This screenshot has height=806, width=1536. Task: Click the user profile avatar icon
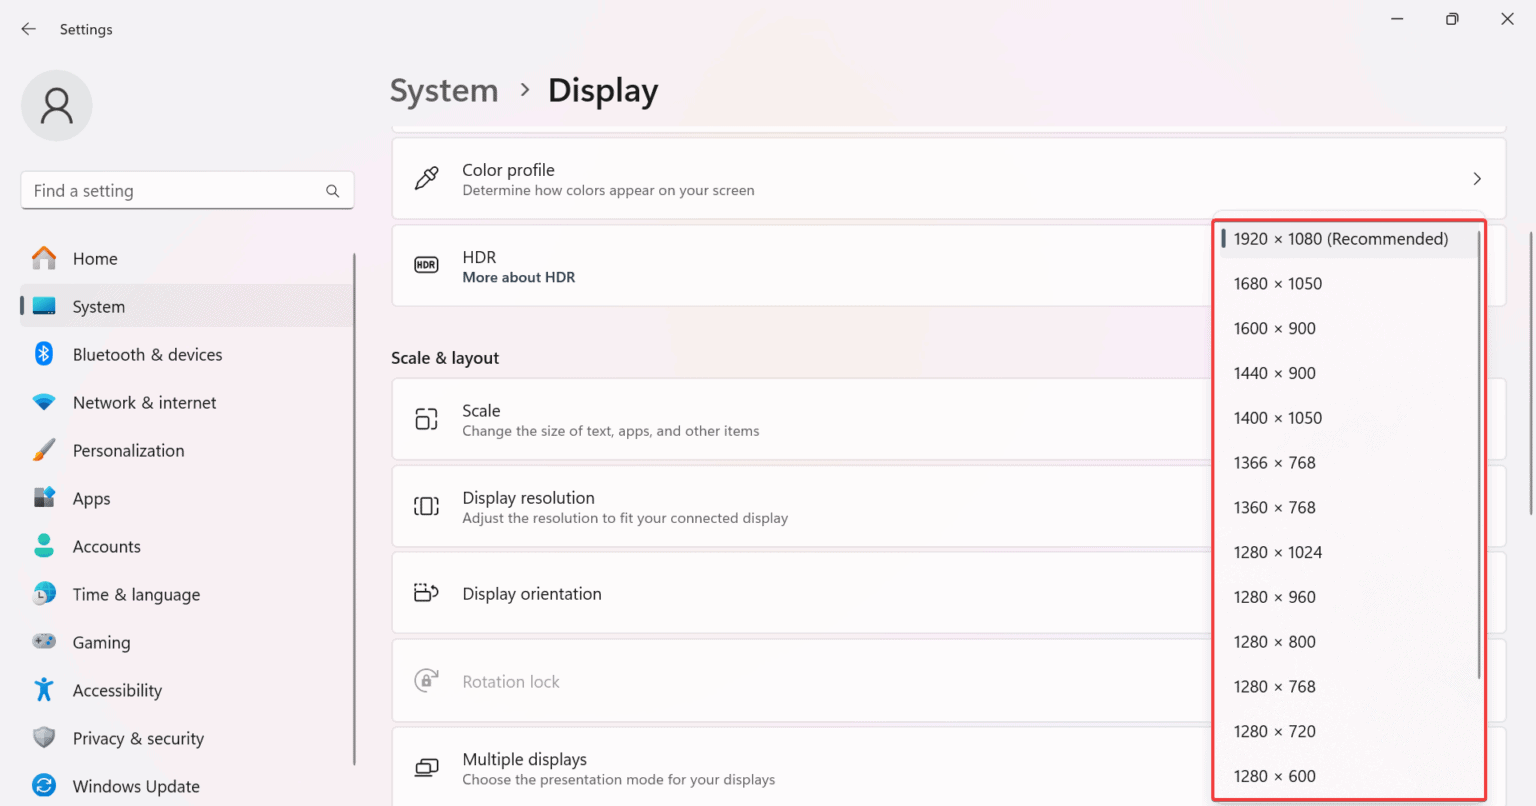point(57,106)
